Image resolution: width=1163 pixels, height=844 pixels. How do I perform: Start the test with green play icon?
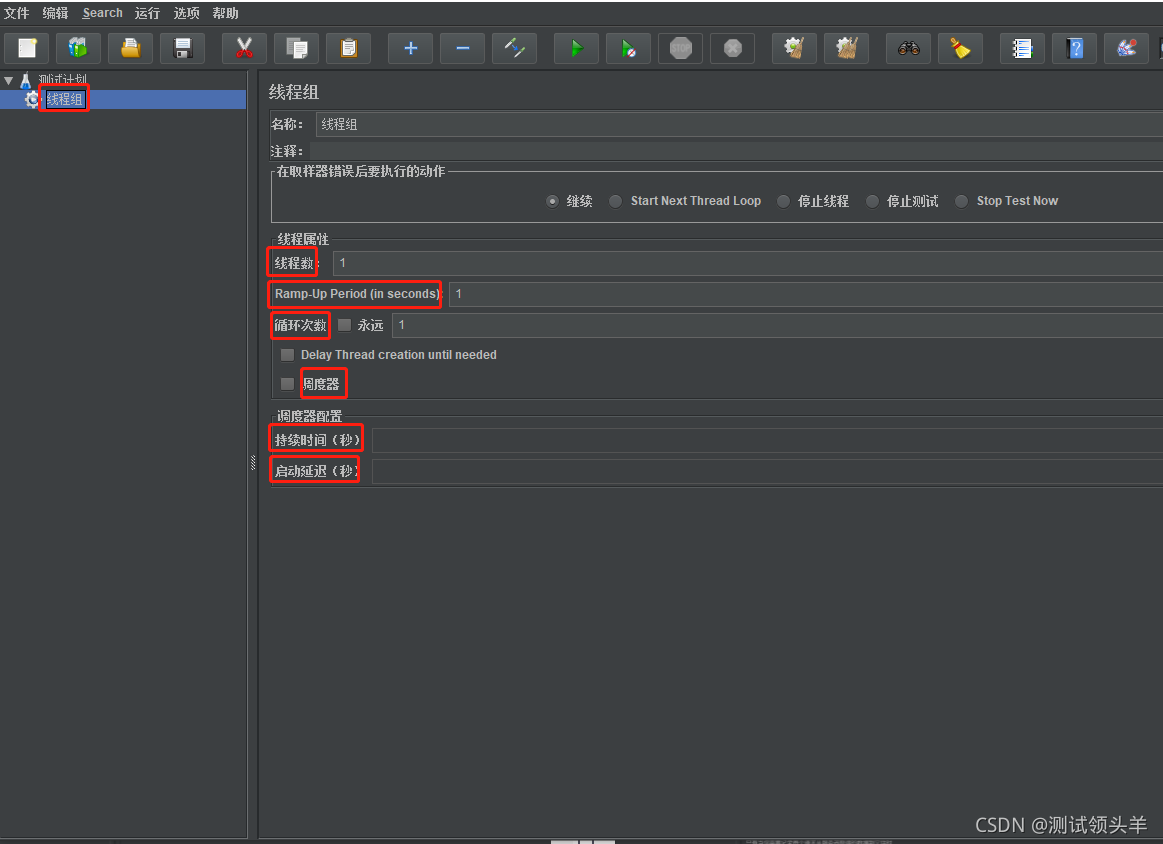tap(576, 48)
